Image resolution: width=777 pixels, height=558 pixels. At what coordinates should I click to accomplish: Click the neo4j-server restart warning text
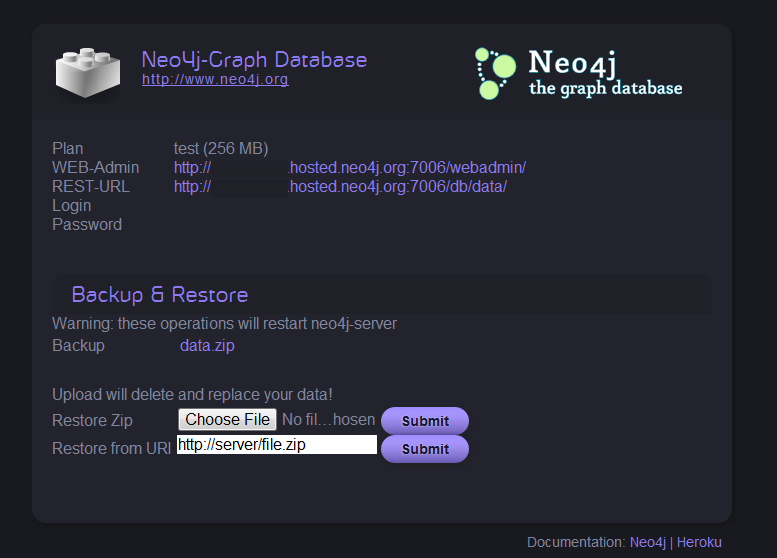coord(224,323)
